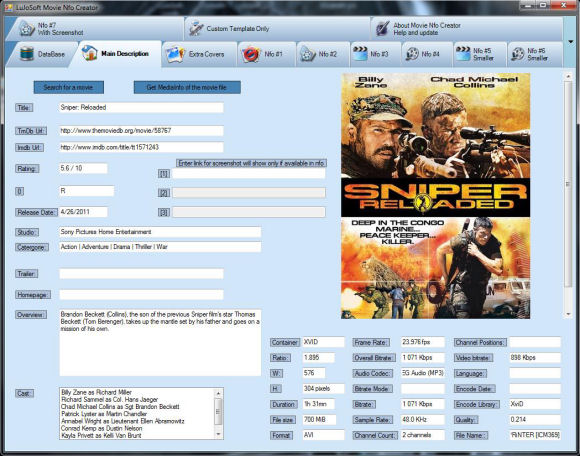Open About Movie Nfo Creator tab
Image resolution: width=580 pixels, height=456 pixels.
tap(466, 28)
